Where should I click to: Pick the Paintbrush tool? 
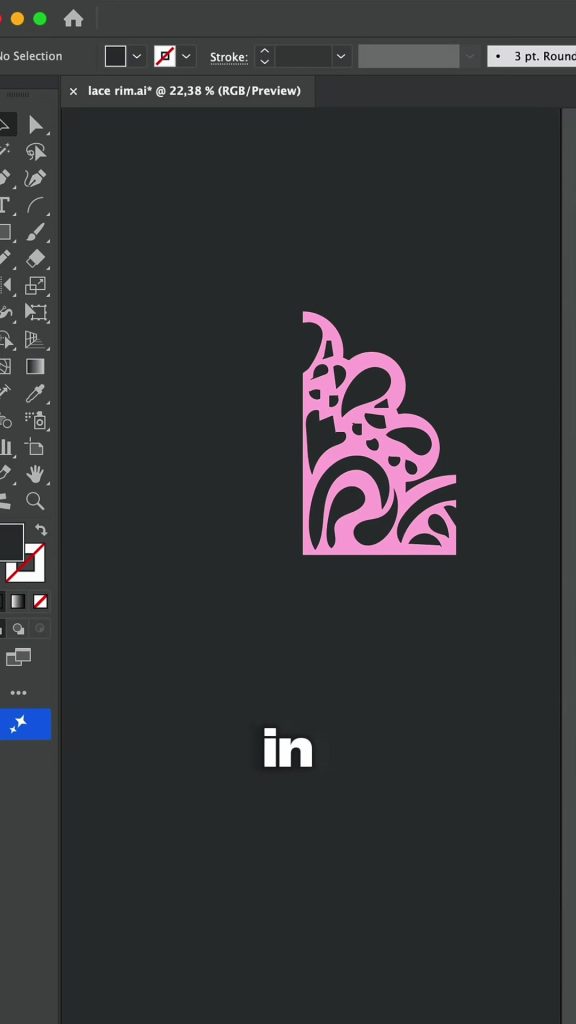click(x=36, y=232)
